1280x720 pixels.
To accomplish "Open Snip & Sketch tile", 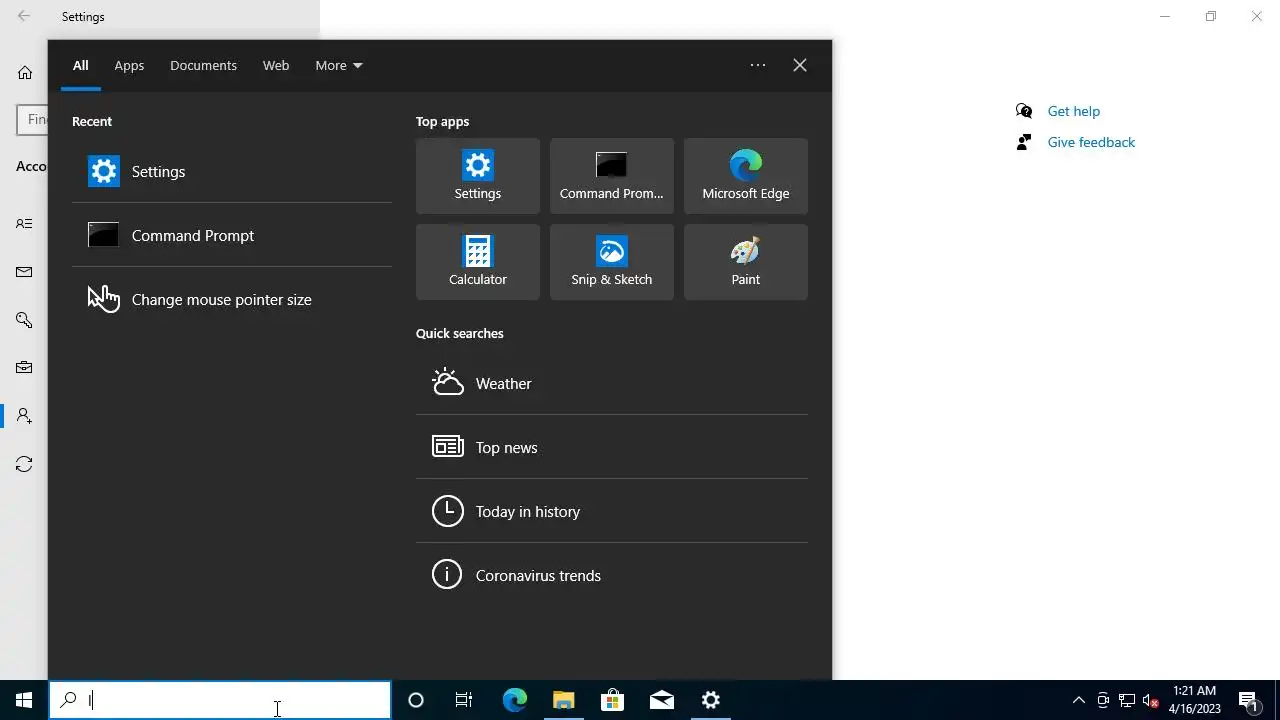I will (612, 262).
